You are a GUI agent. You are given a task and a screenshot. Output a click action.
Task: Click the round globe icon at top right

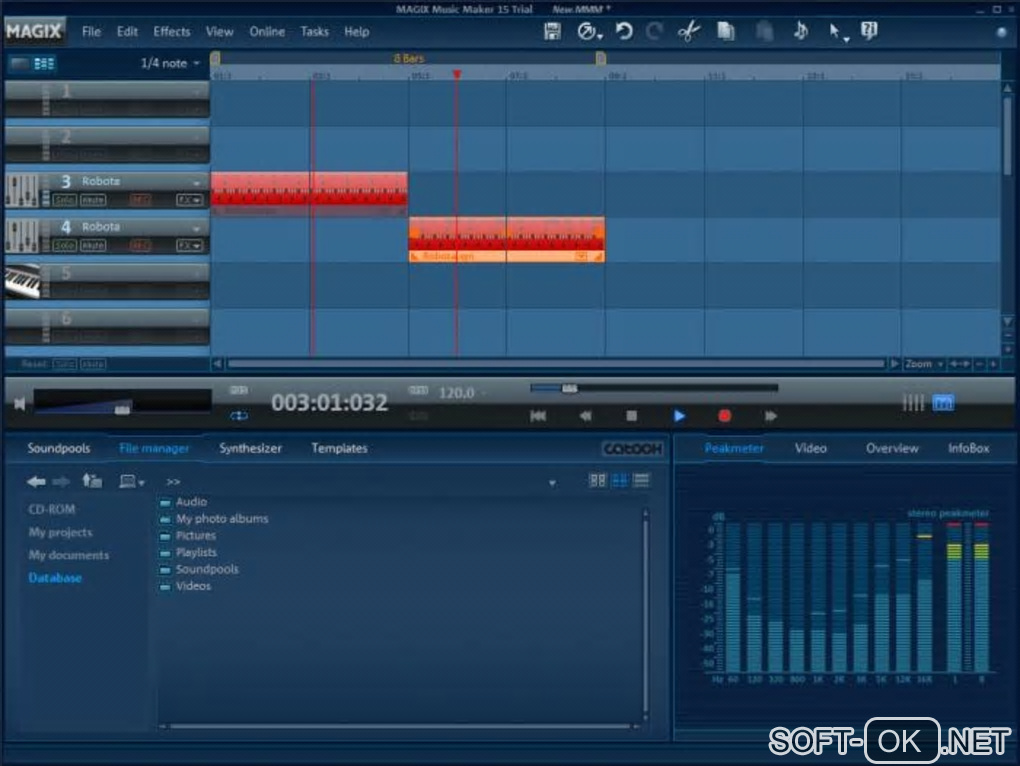[1002, 32]
